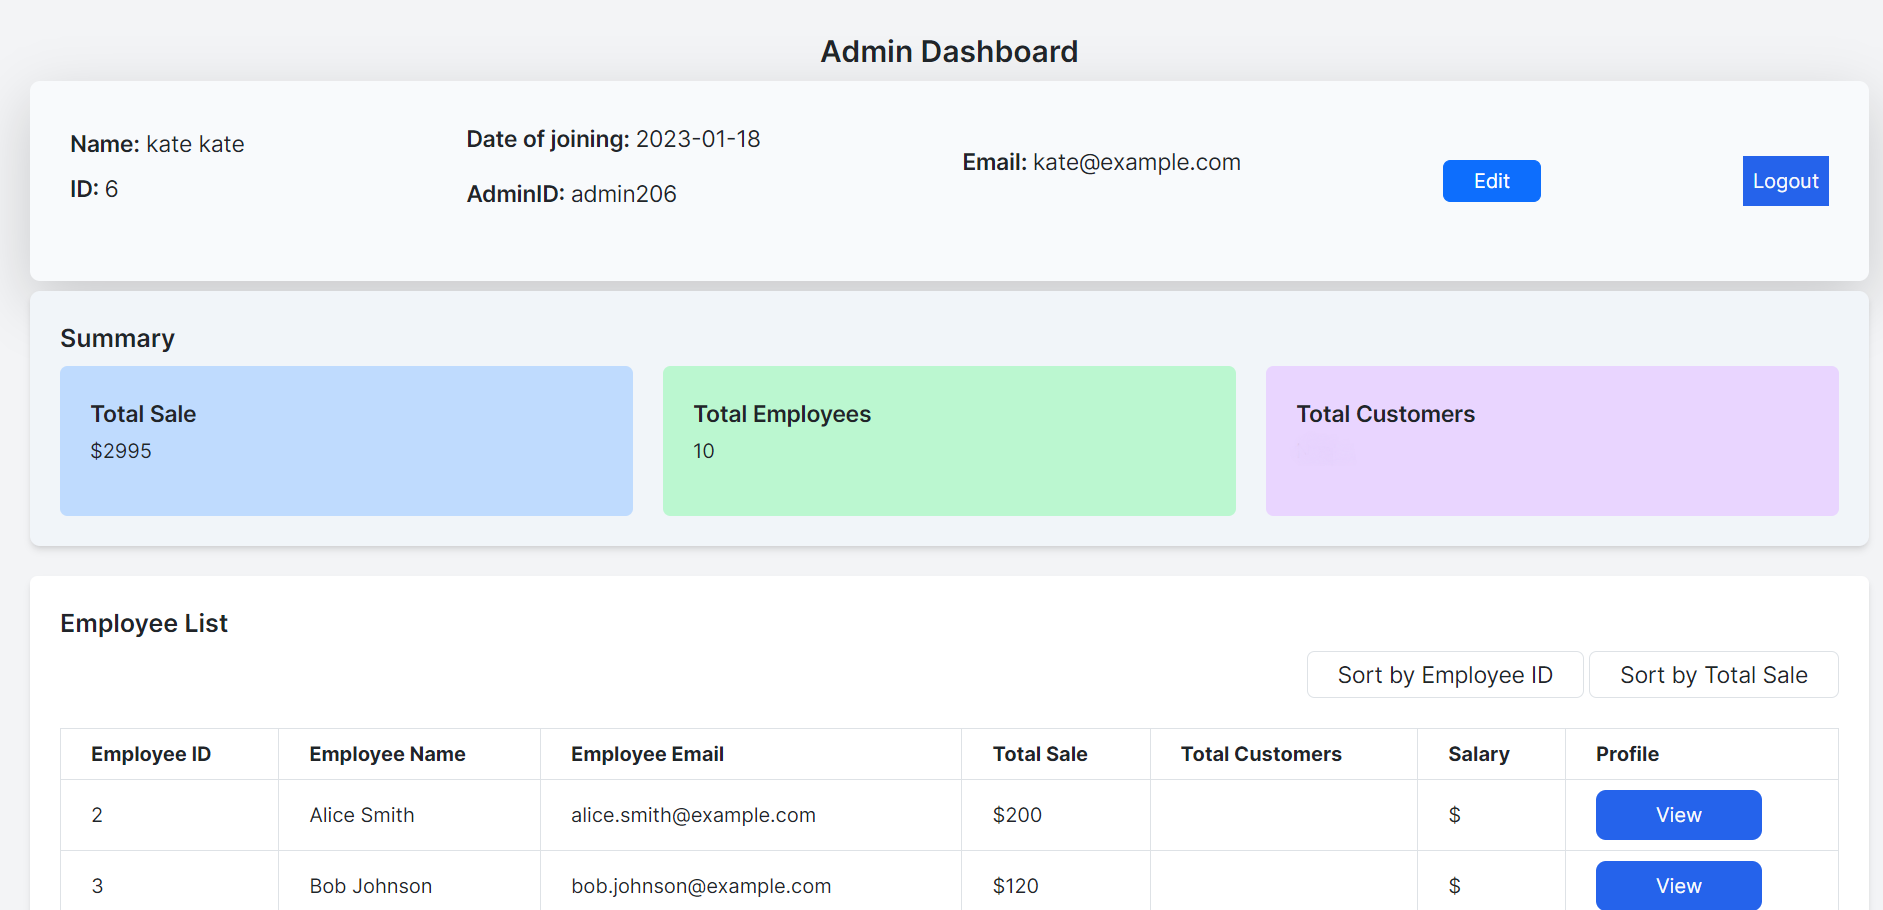This screenshot has height=910, width=1883.
Task: Click the Employee Name column header
Action: pos(387,754)
